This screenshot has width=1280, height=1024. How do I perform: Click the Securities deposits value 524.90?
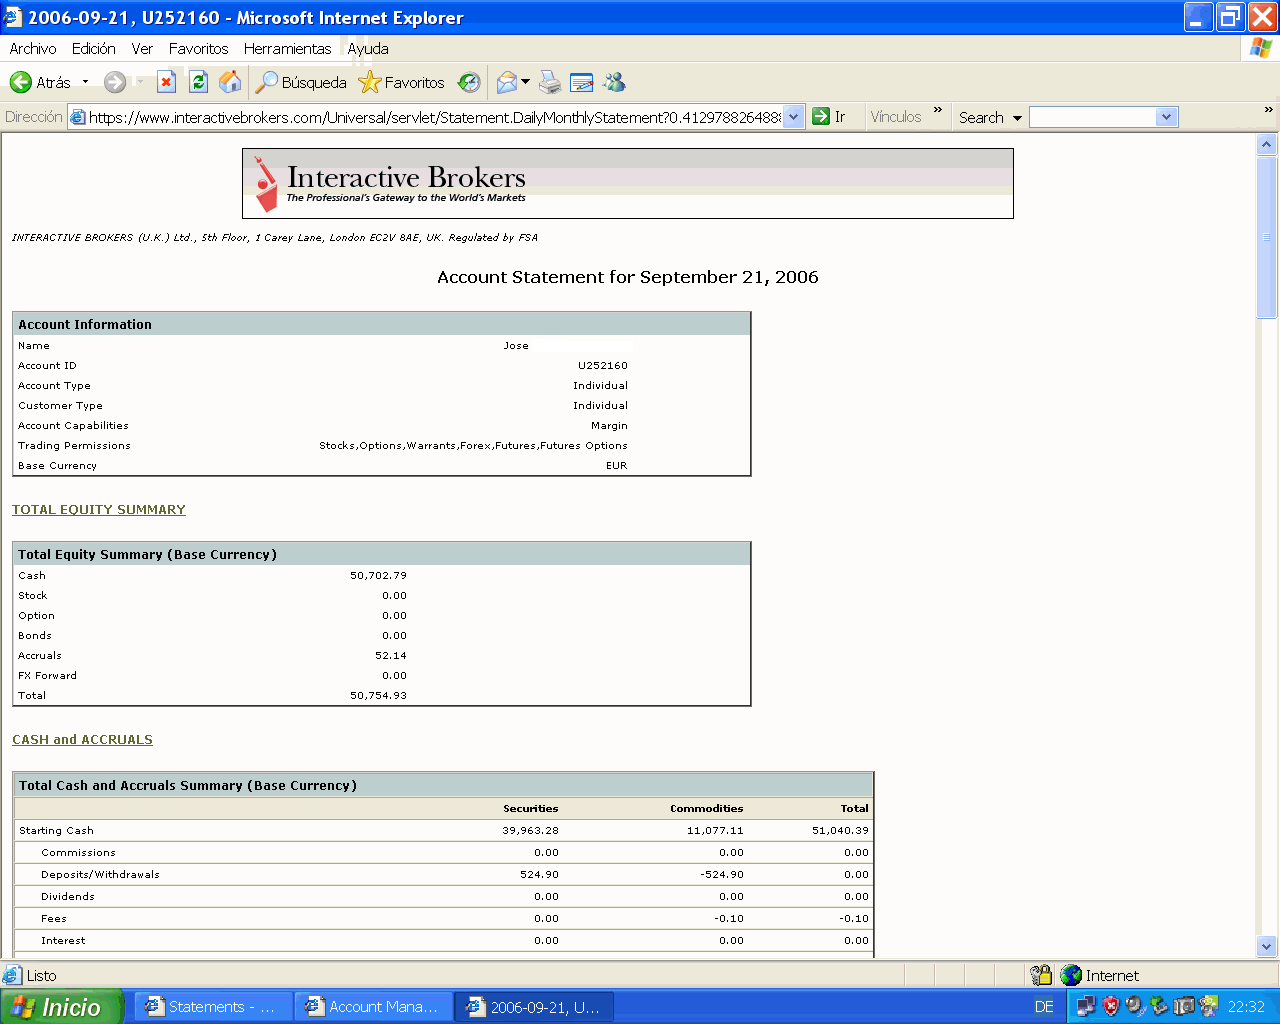539,874
